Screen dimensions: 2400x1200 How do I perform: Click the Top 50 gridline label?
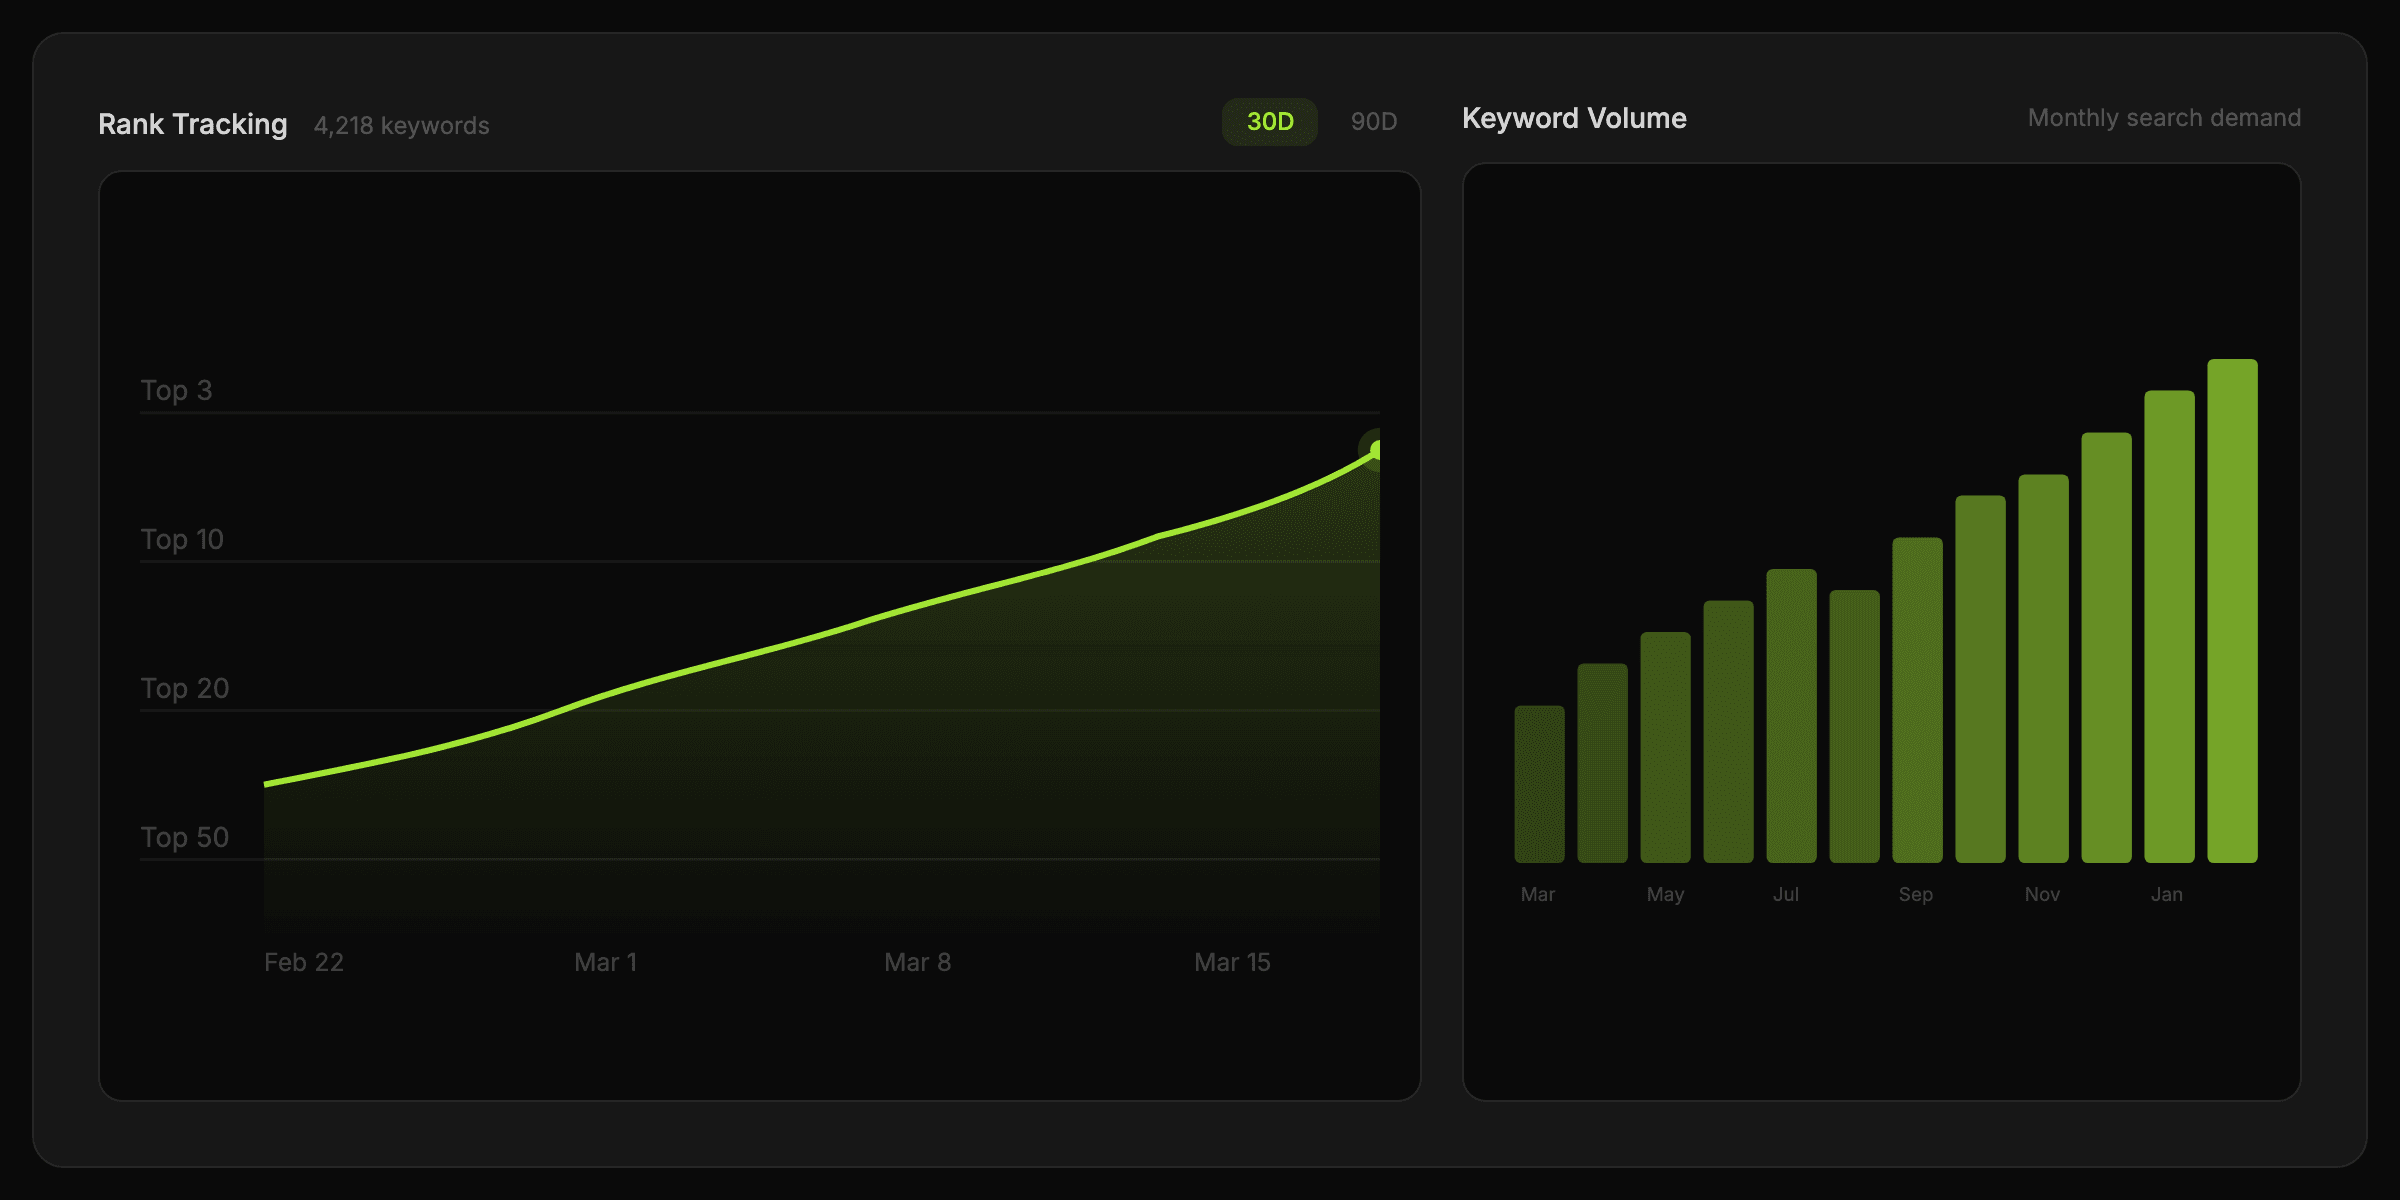click(x=186, y=837)
